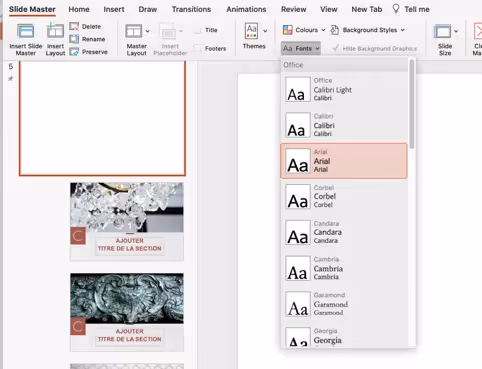
Task: Expand the Master Layout dropdown arrow
Action: tap(147, 31)
